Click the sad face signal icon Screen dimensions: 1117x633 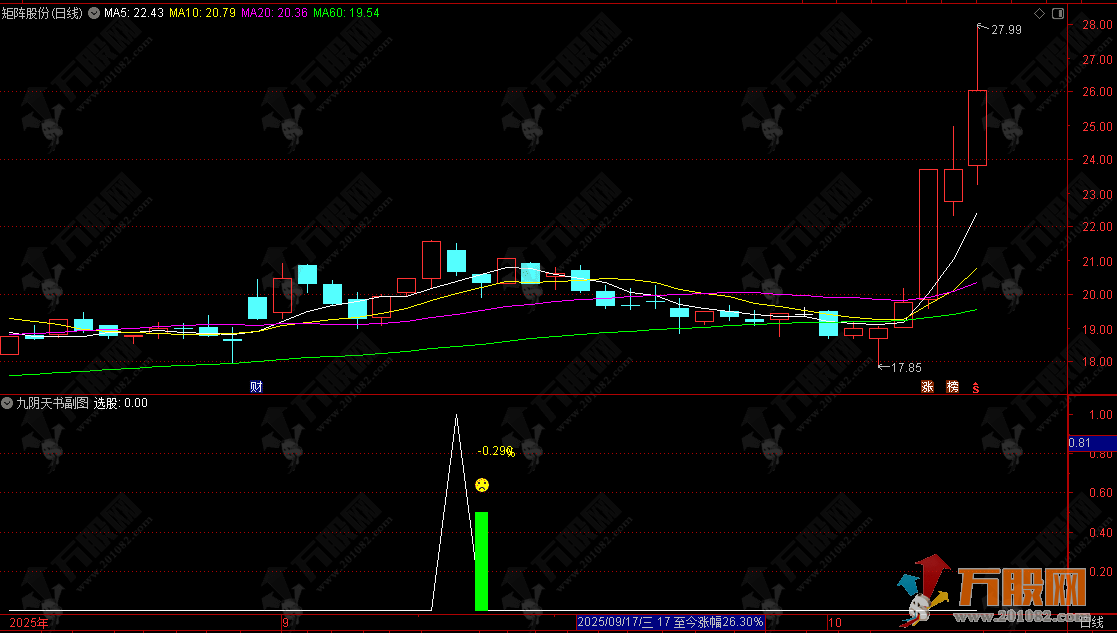tap(482, 486)
